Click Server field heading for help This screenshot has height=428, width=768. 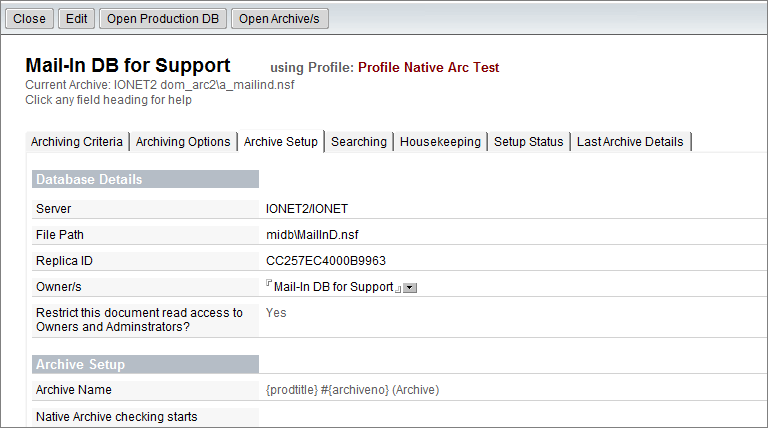click(53, 209)
